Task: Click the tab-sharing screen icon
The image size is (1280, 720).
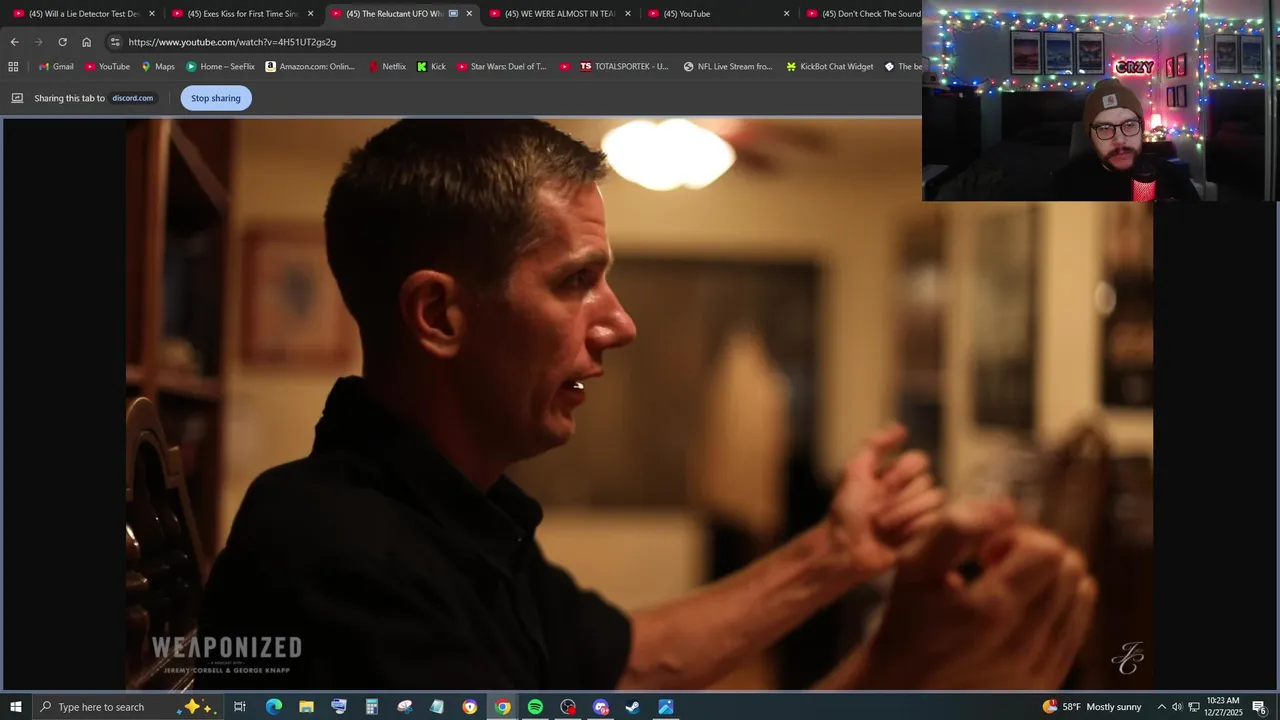Action: click(x=17, y=98)
